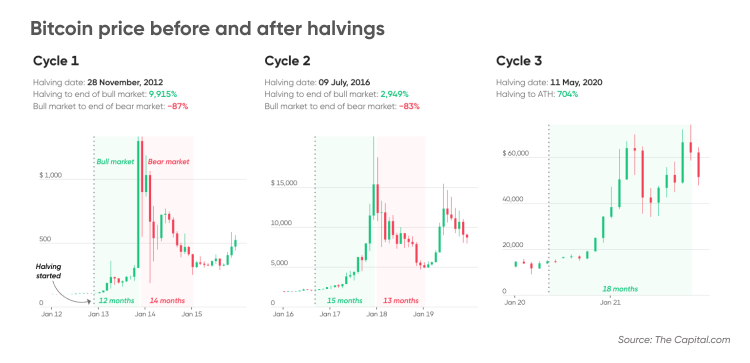Click the red 'Bear market' label

tap(168, 162)
